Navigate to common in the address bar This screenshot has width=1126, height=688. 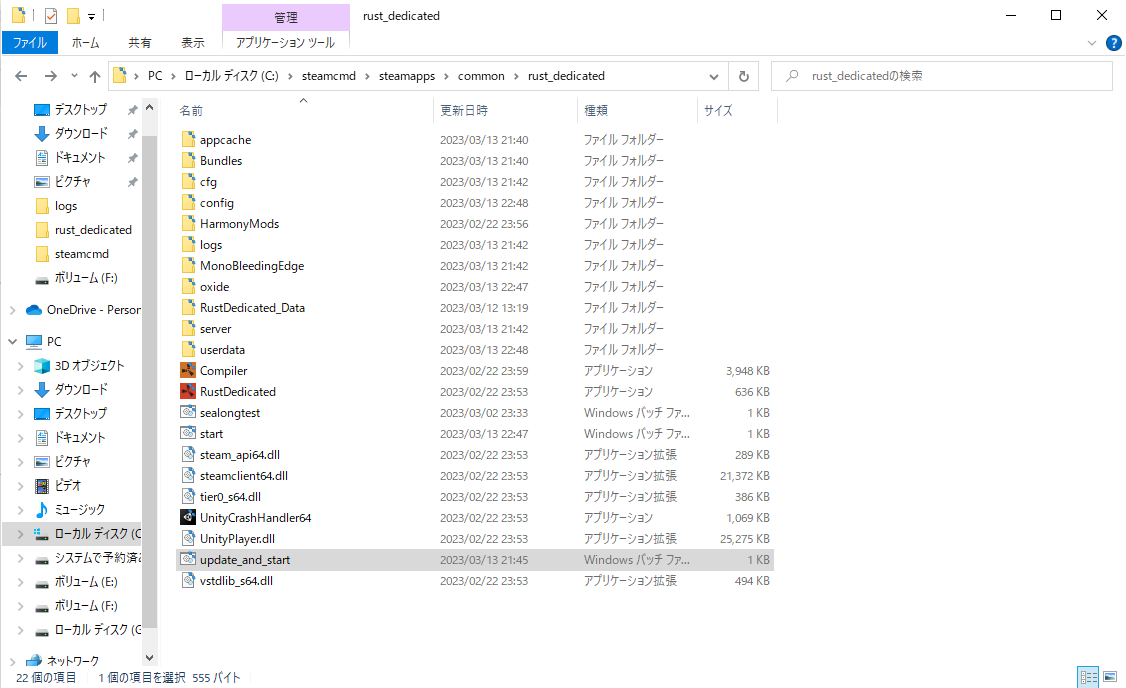[x=481, y=76]
